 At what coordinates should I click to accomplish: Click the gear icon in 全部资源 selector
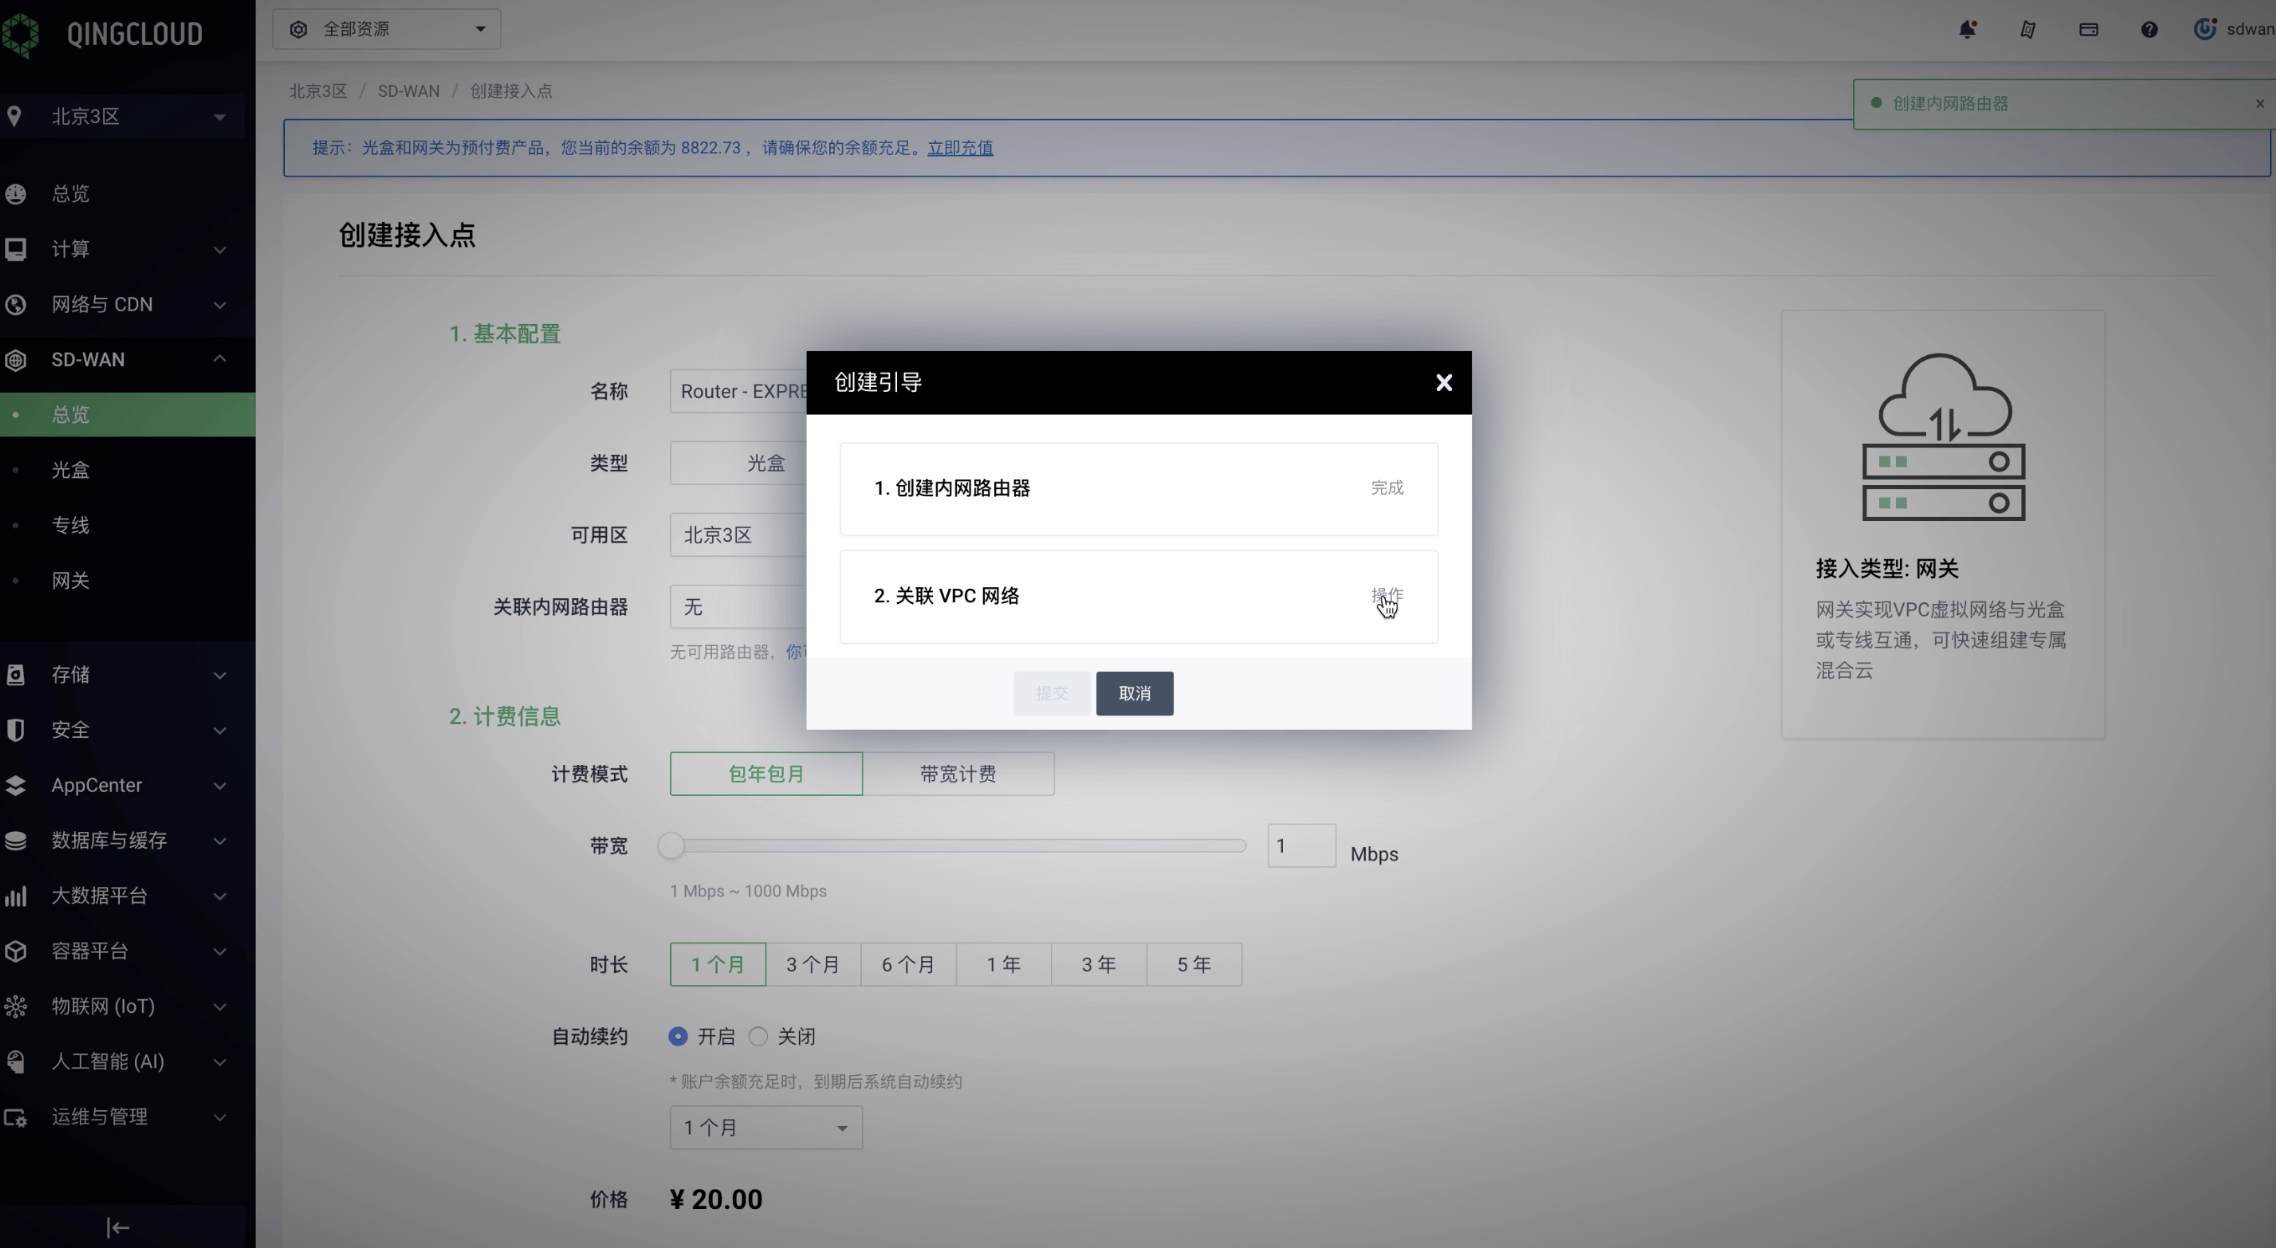pos(298,29)
